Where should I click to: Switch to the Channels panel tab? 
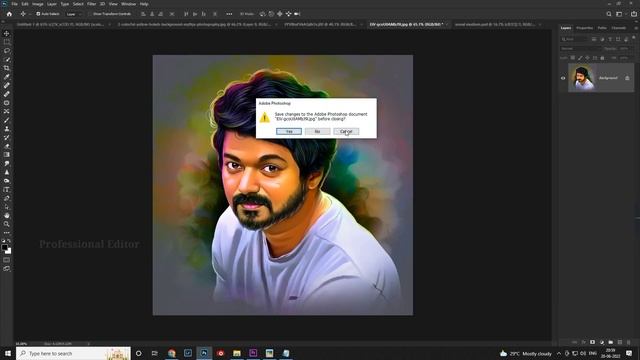[618, 28]
